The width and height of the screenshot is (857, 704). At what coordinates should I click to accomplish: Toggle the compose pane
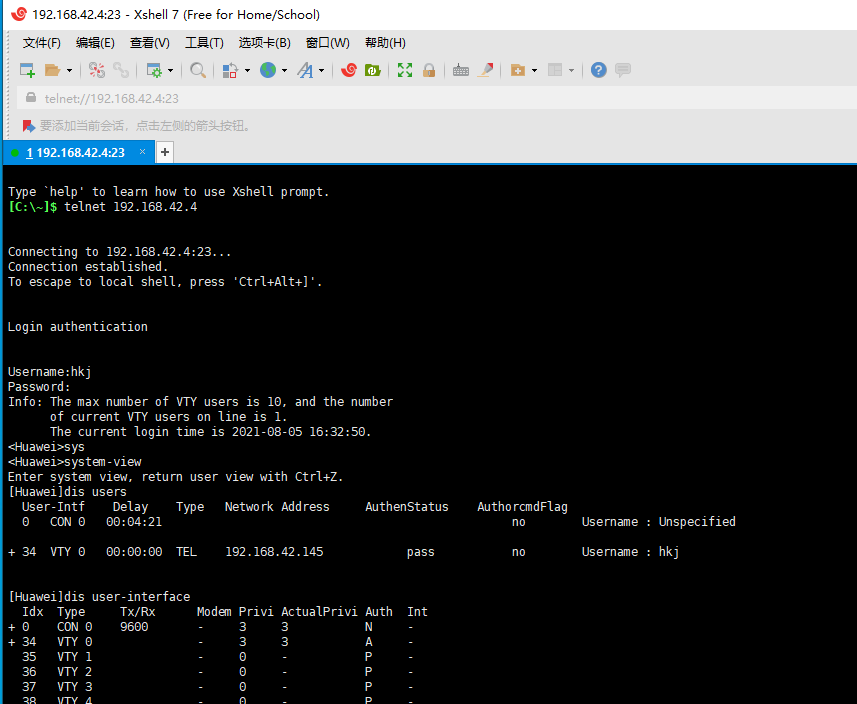[622, 70]
